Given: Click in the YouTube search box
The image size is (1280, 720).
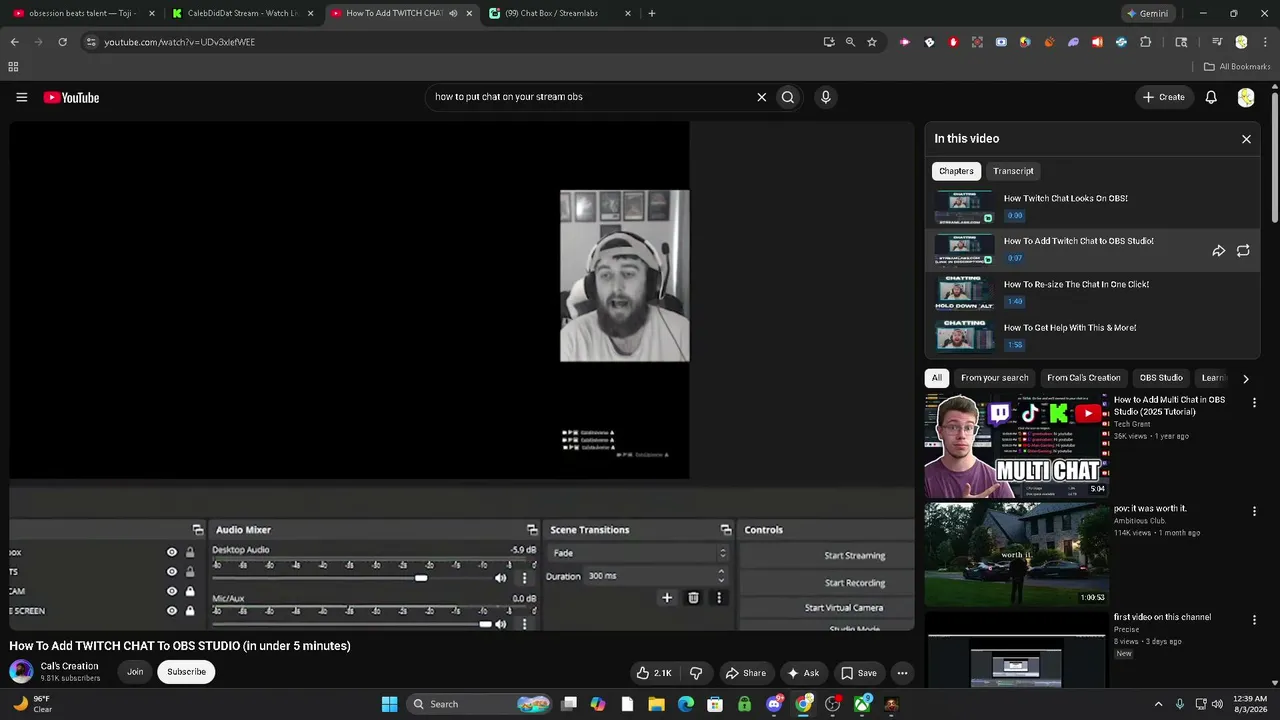Looking at the screenshot, I should coord(590,97).
